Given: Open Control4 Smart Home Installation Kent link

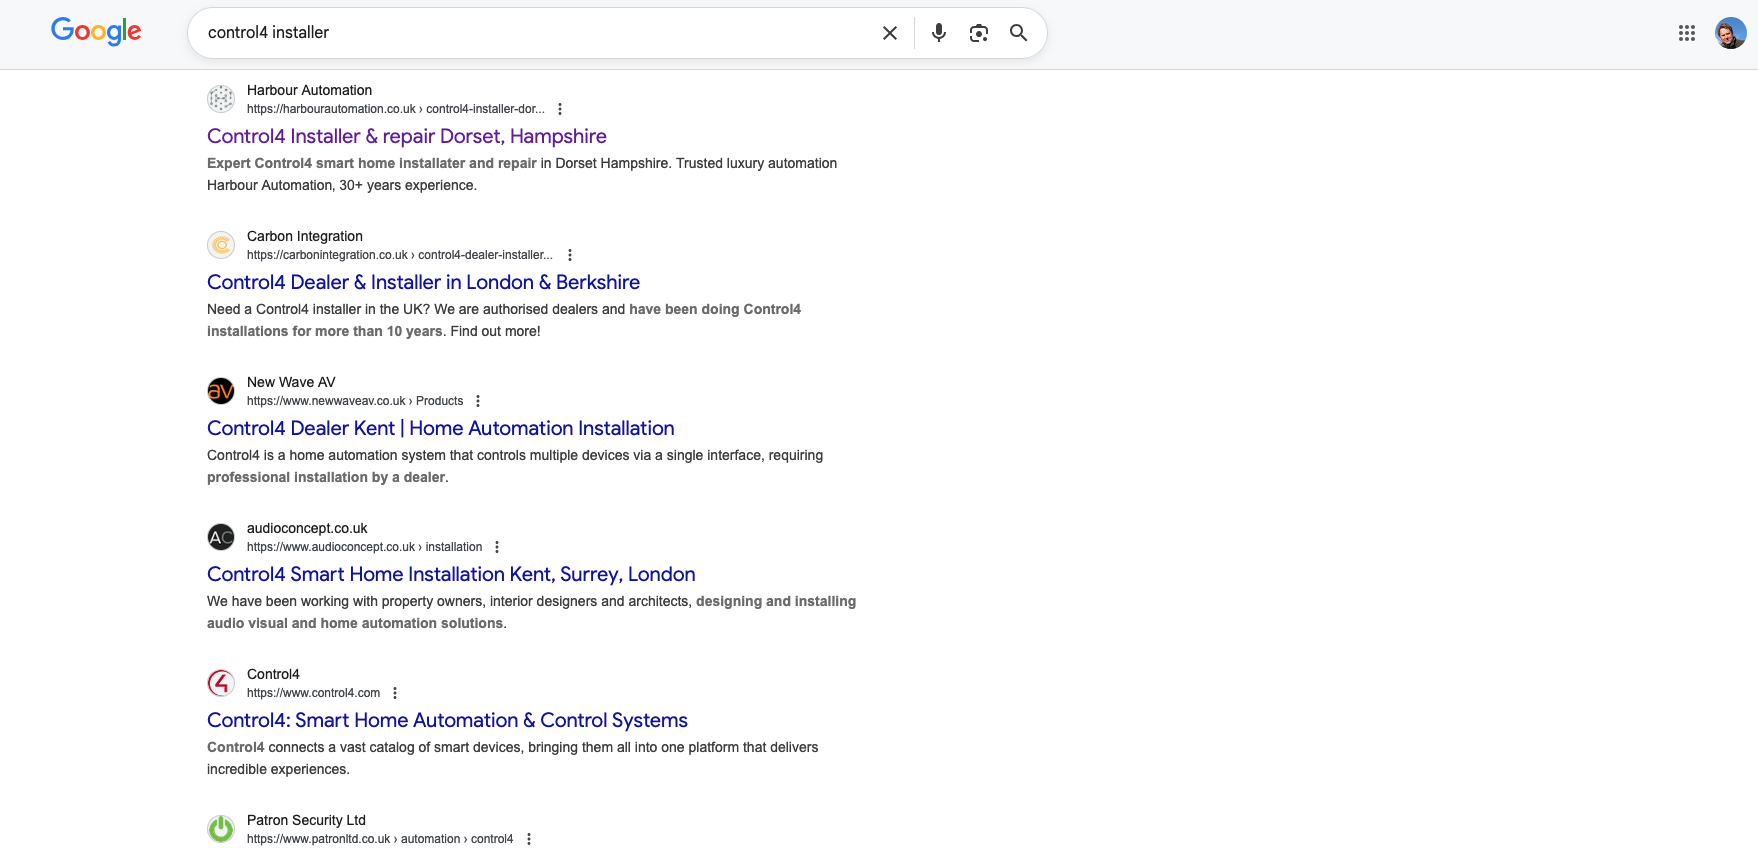Looking at the screenshot, I should tap(451, 574).
